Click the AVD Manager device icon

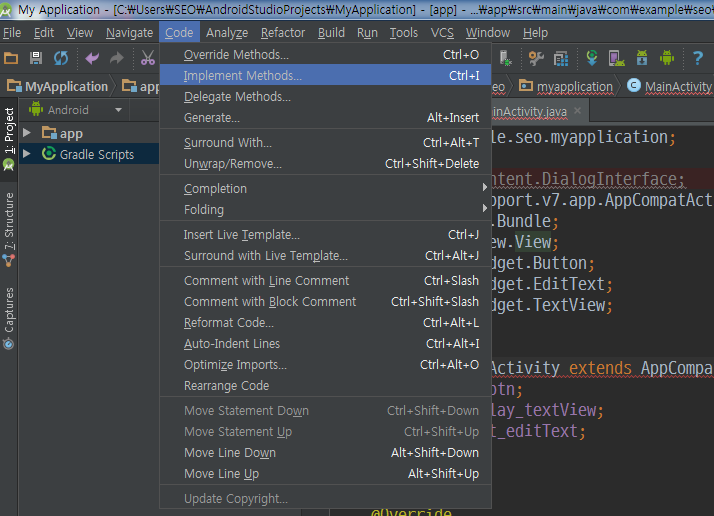(x=617, y=58)
